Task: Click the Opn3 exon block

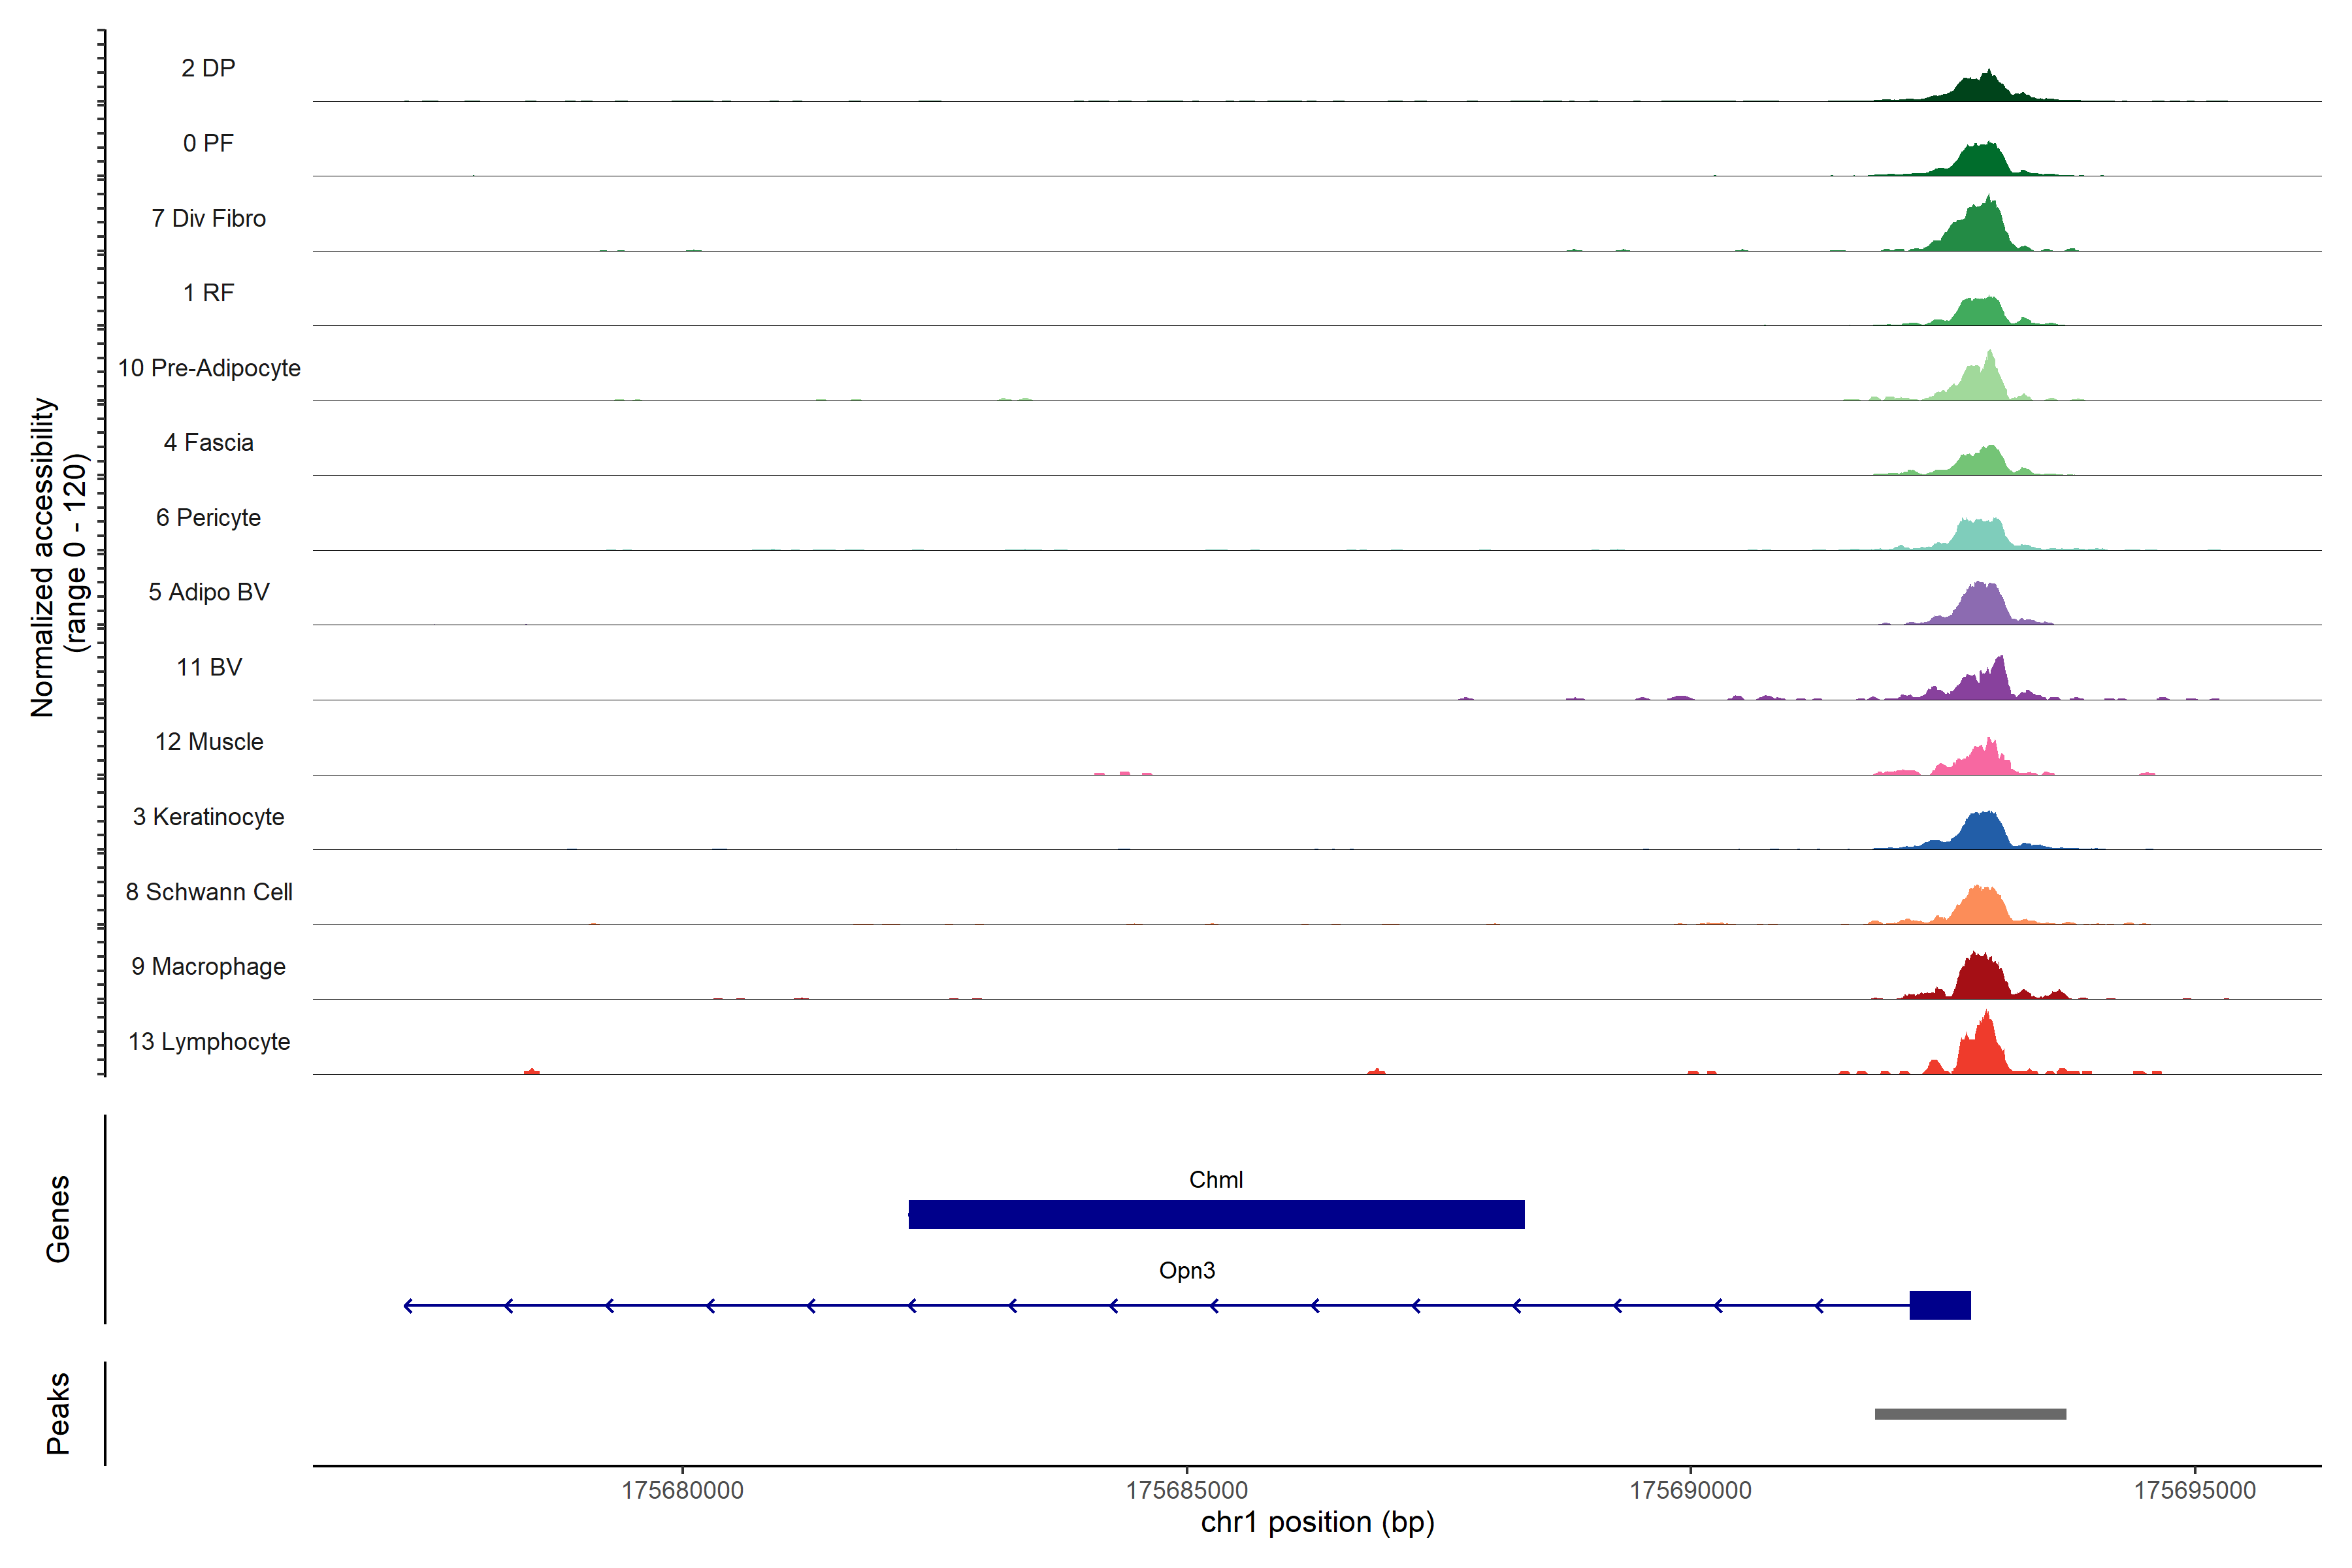Action: pos(1939,1305)
